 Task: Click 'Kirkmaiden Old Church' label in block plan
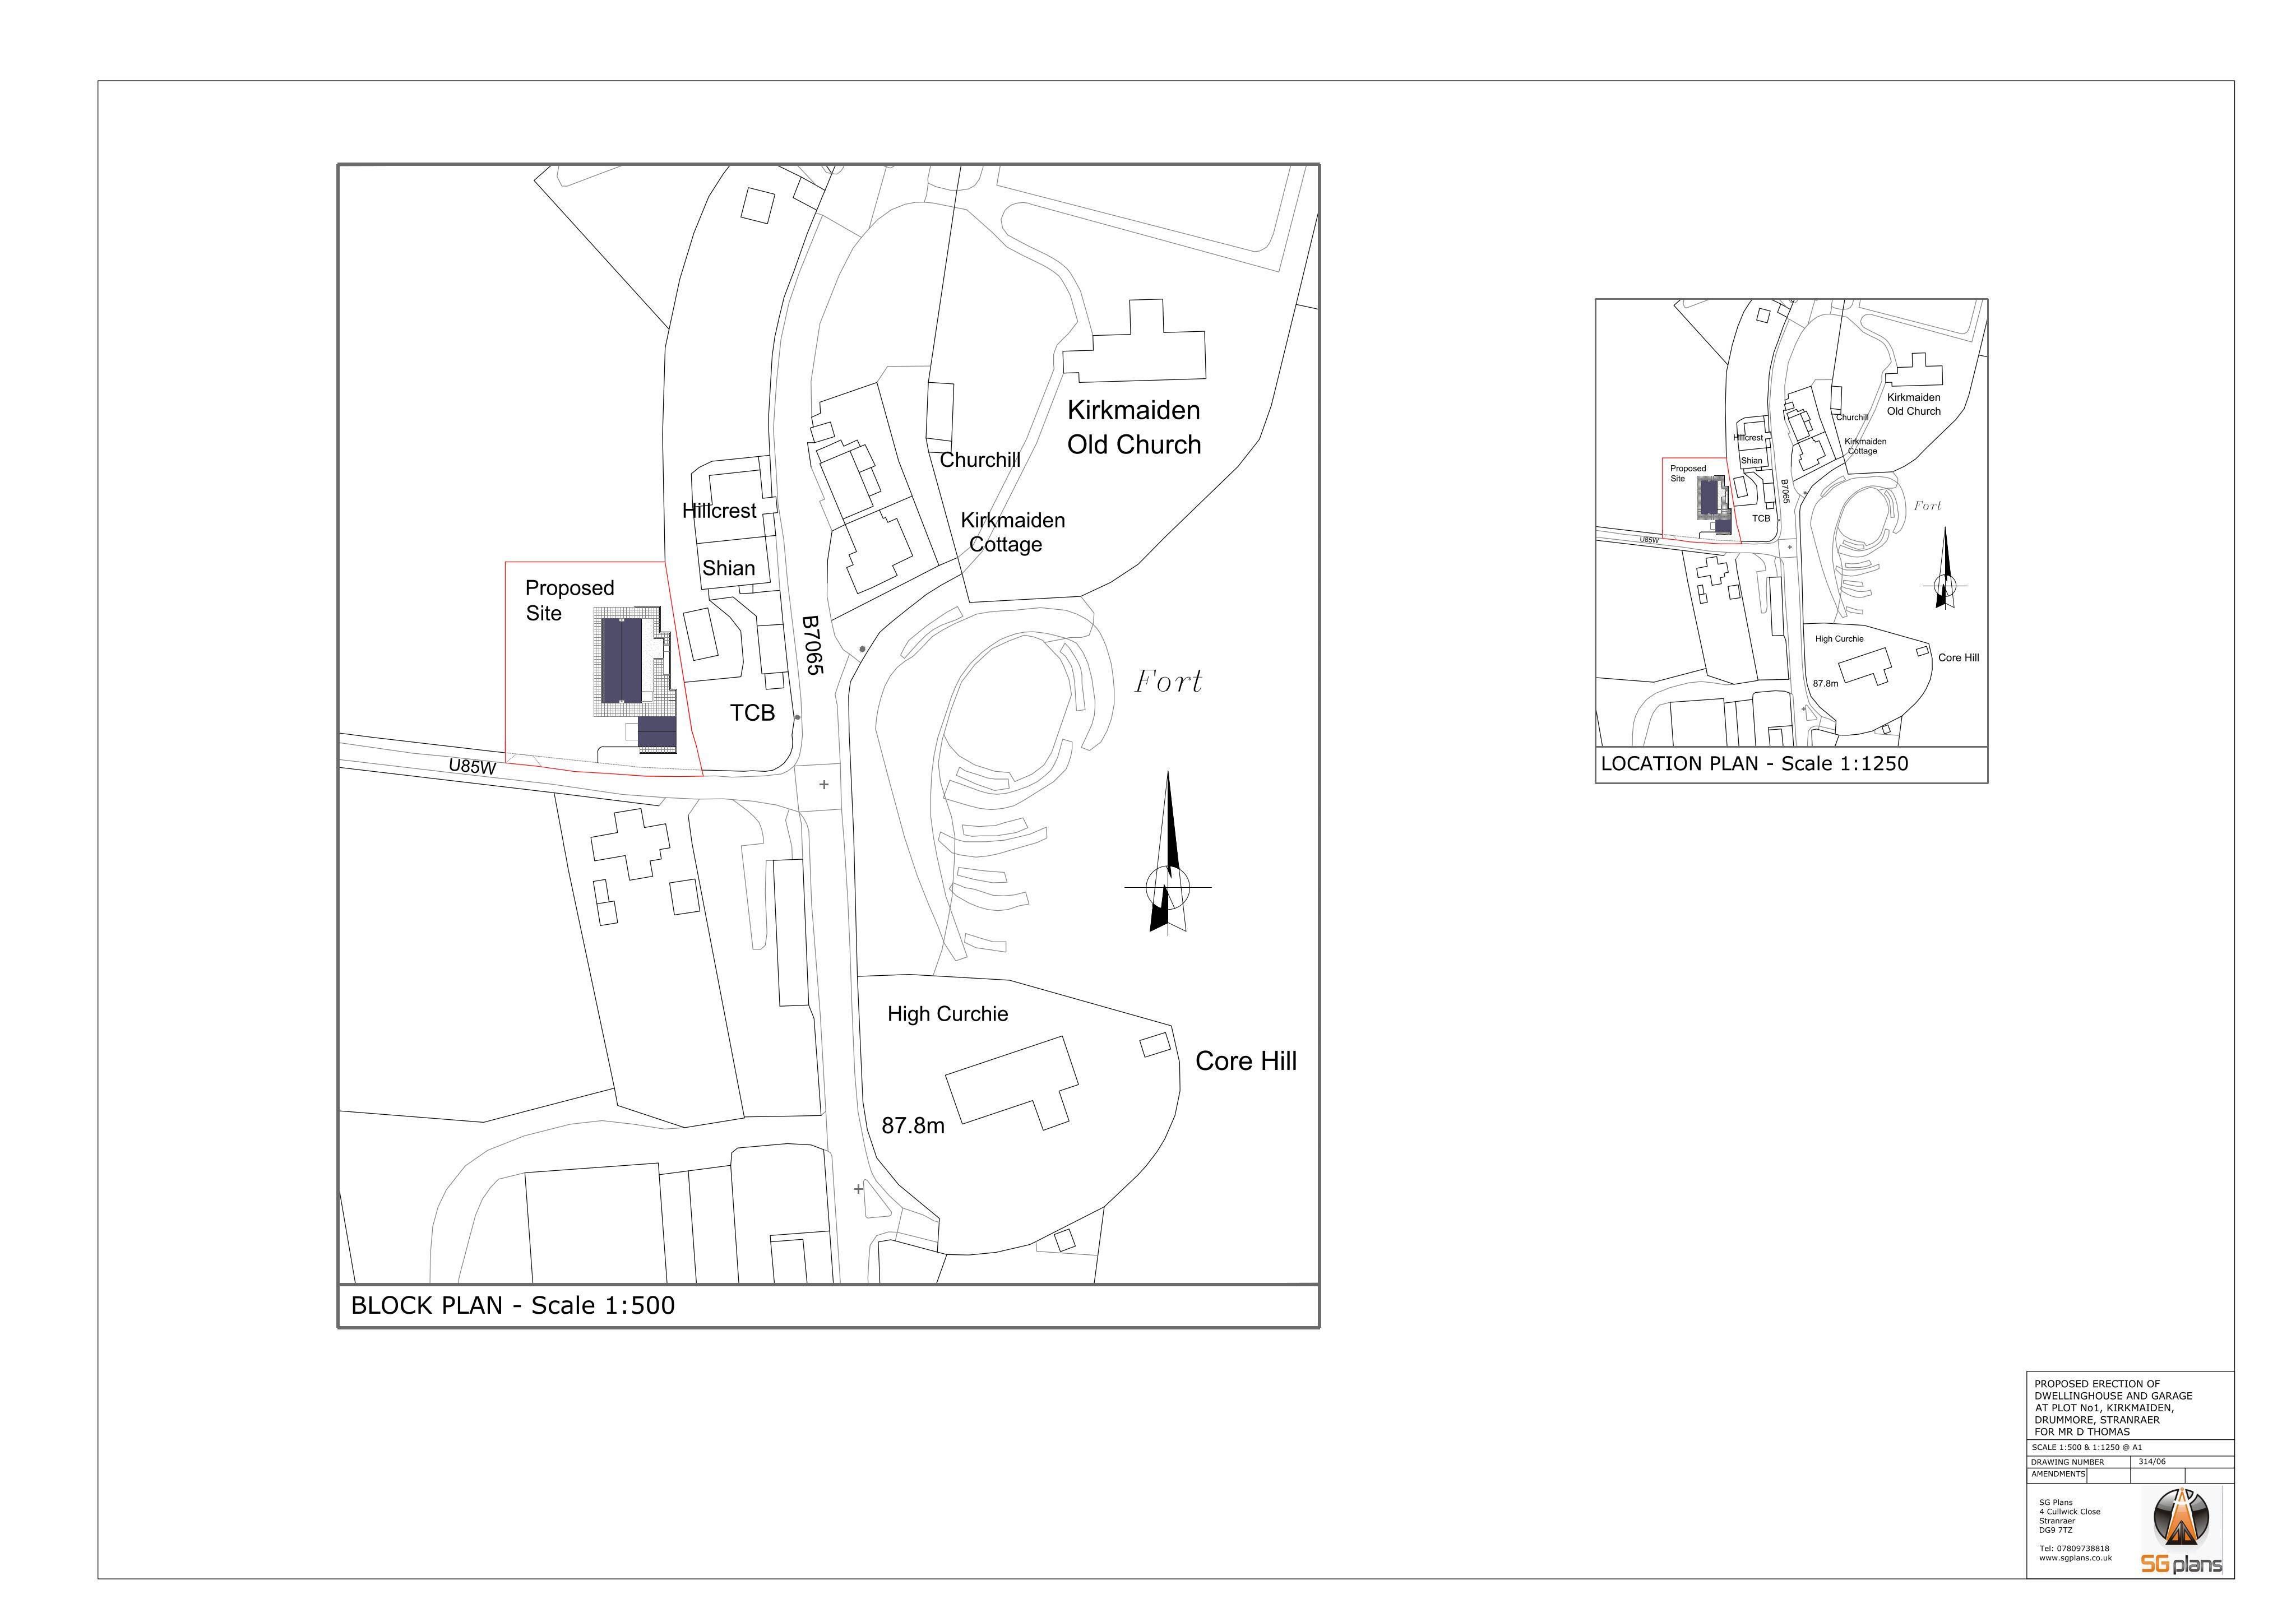1134,427
